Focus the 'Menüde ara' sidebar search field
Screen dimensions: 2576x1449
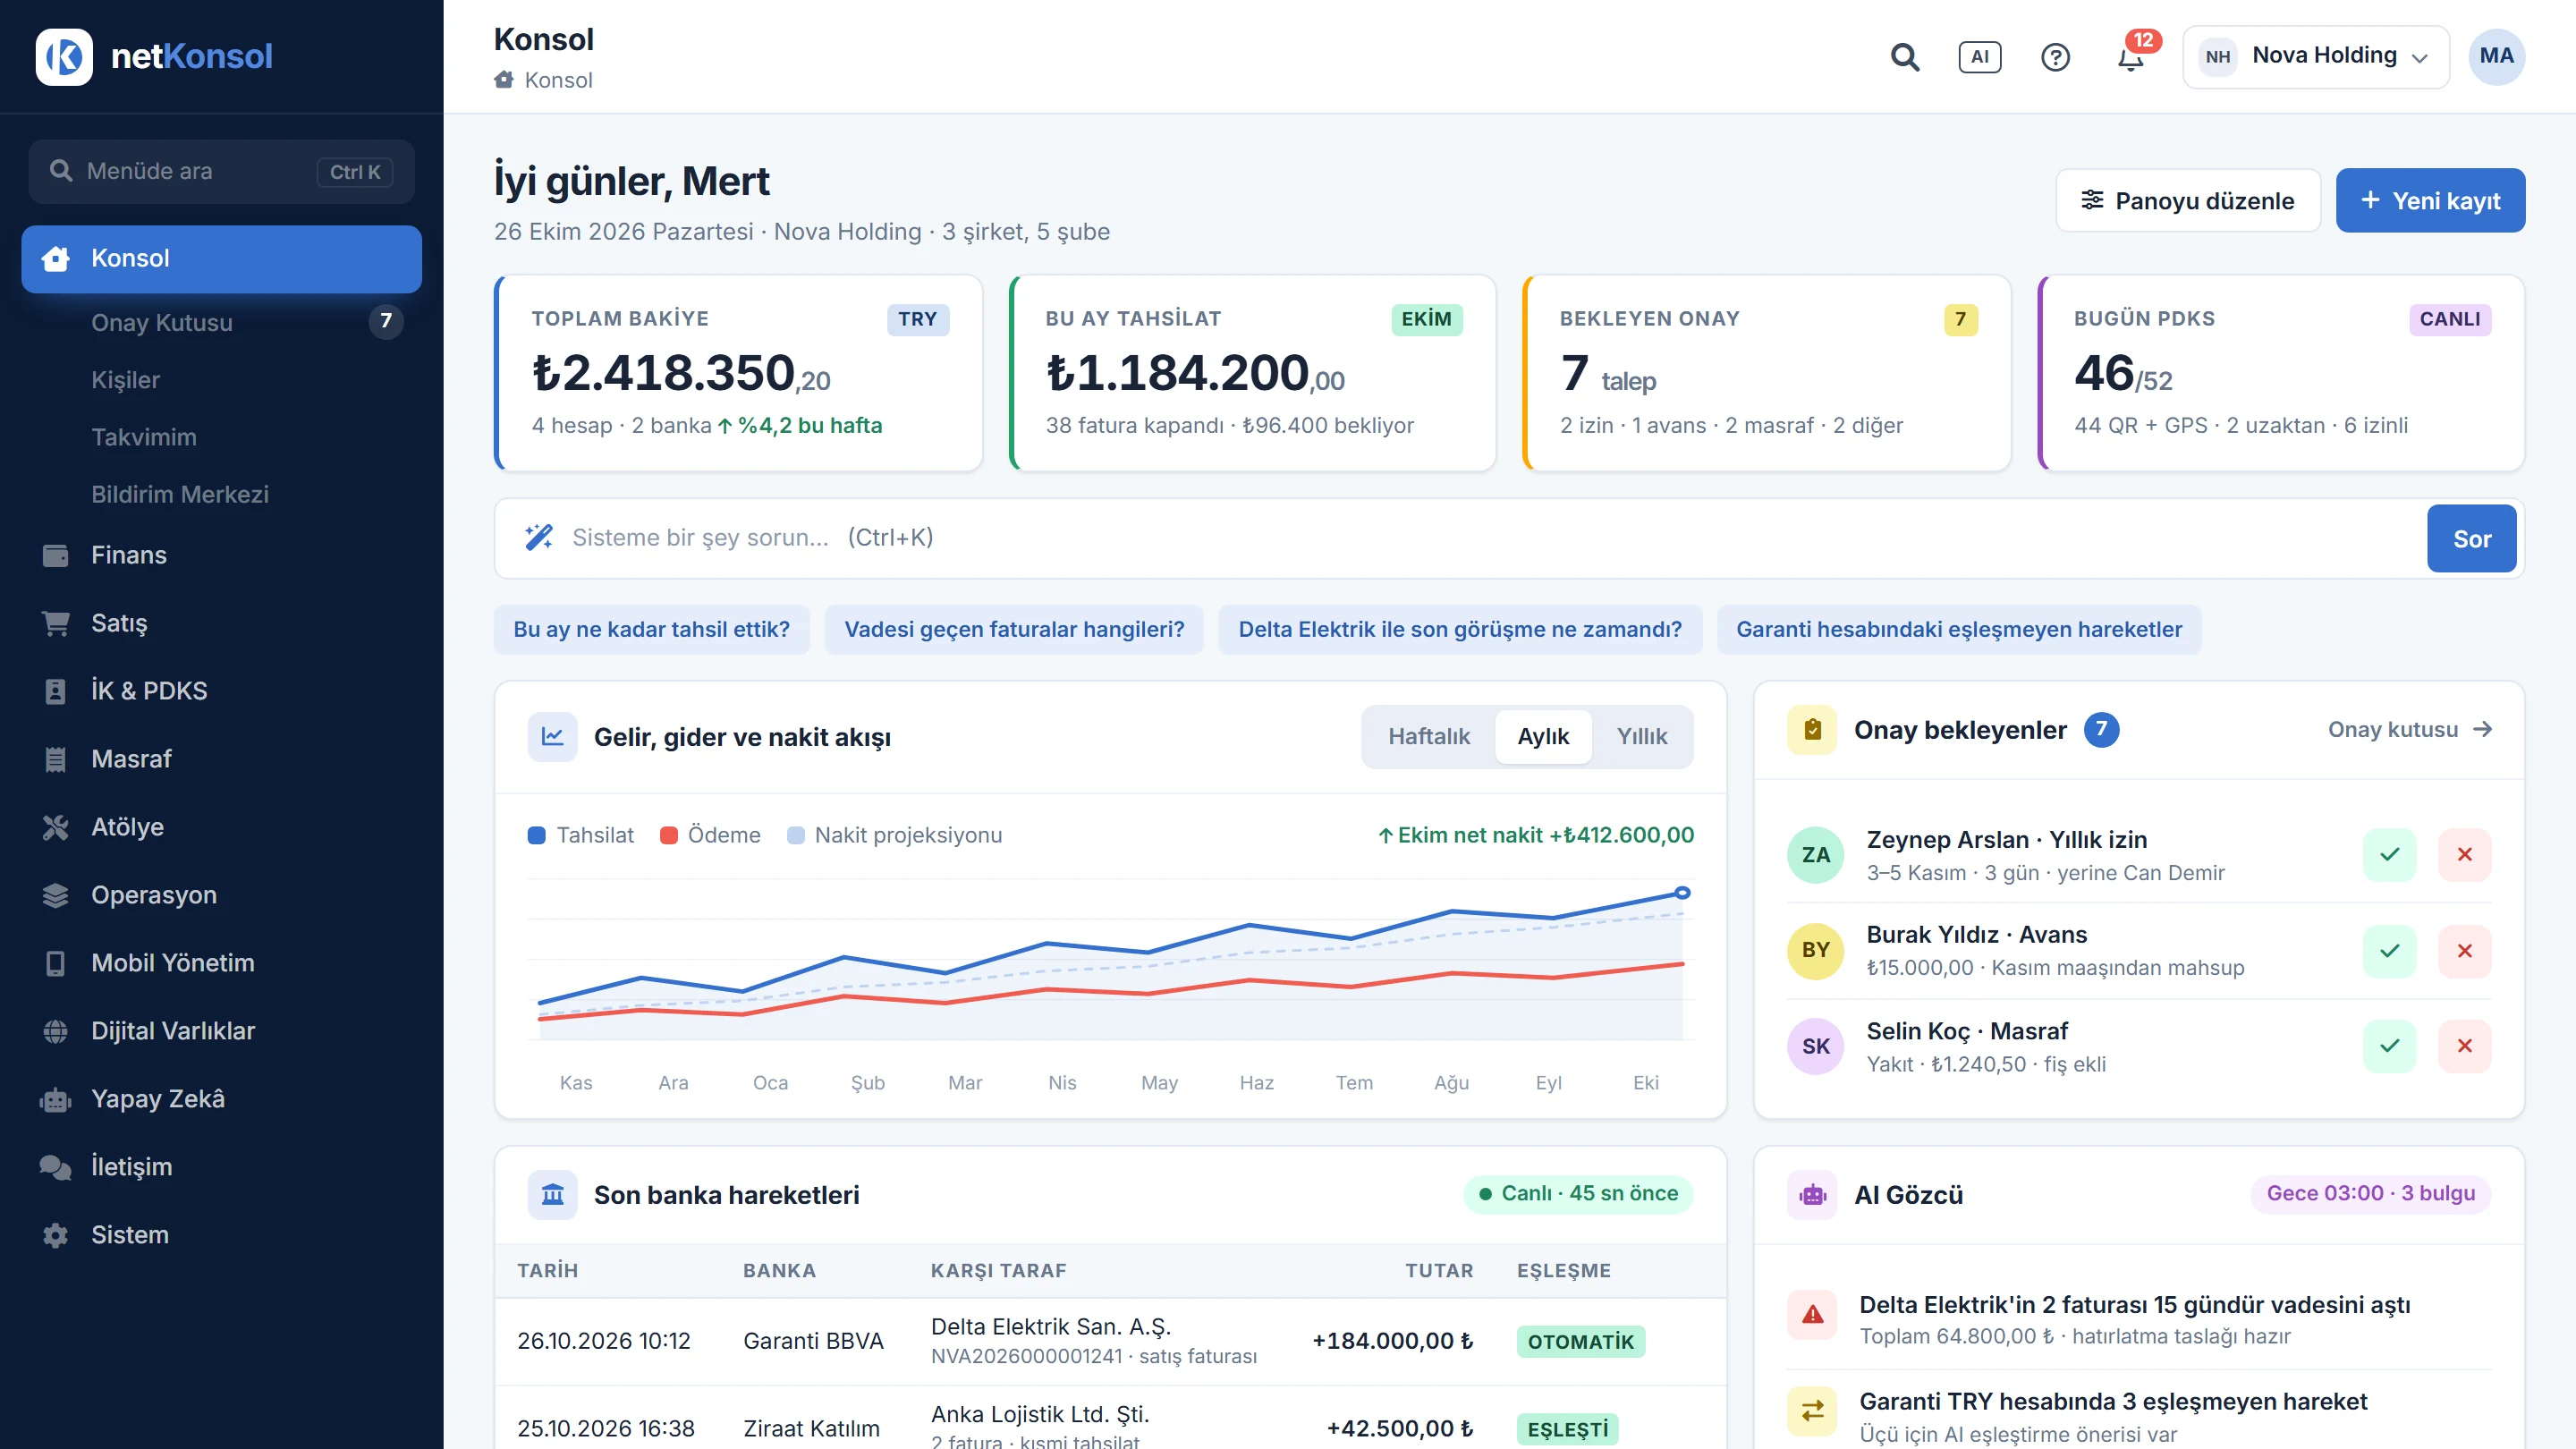click(x=221, y=172)
